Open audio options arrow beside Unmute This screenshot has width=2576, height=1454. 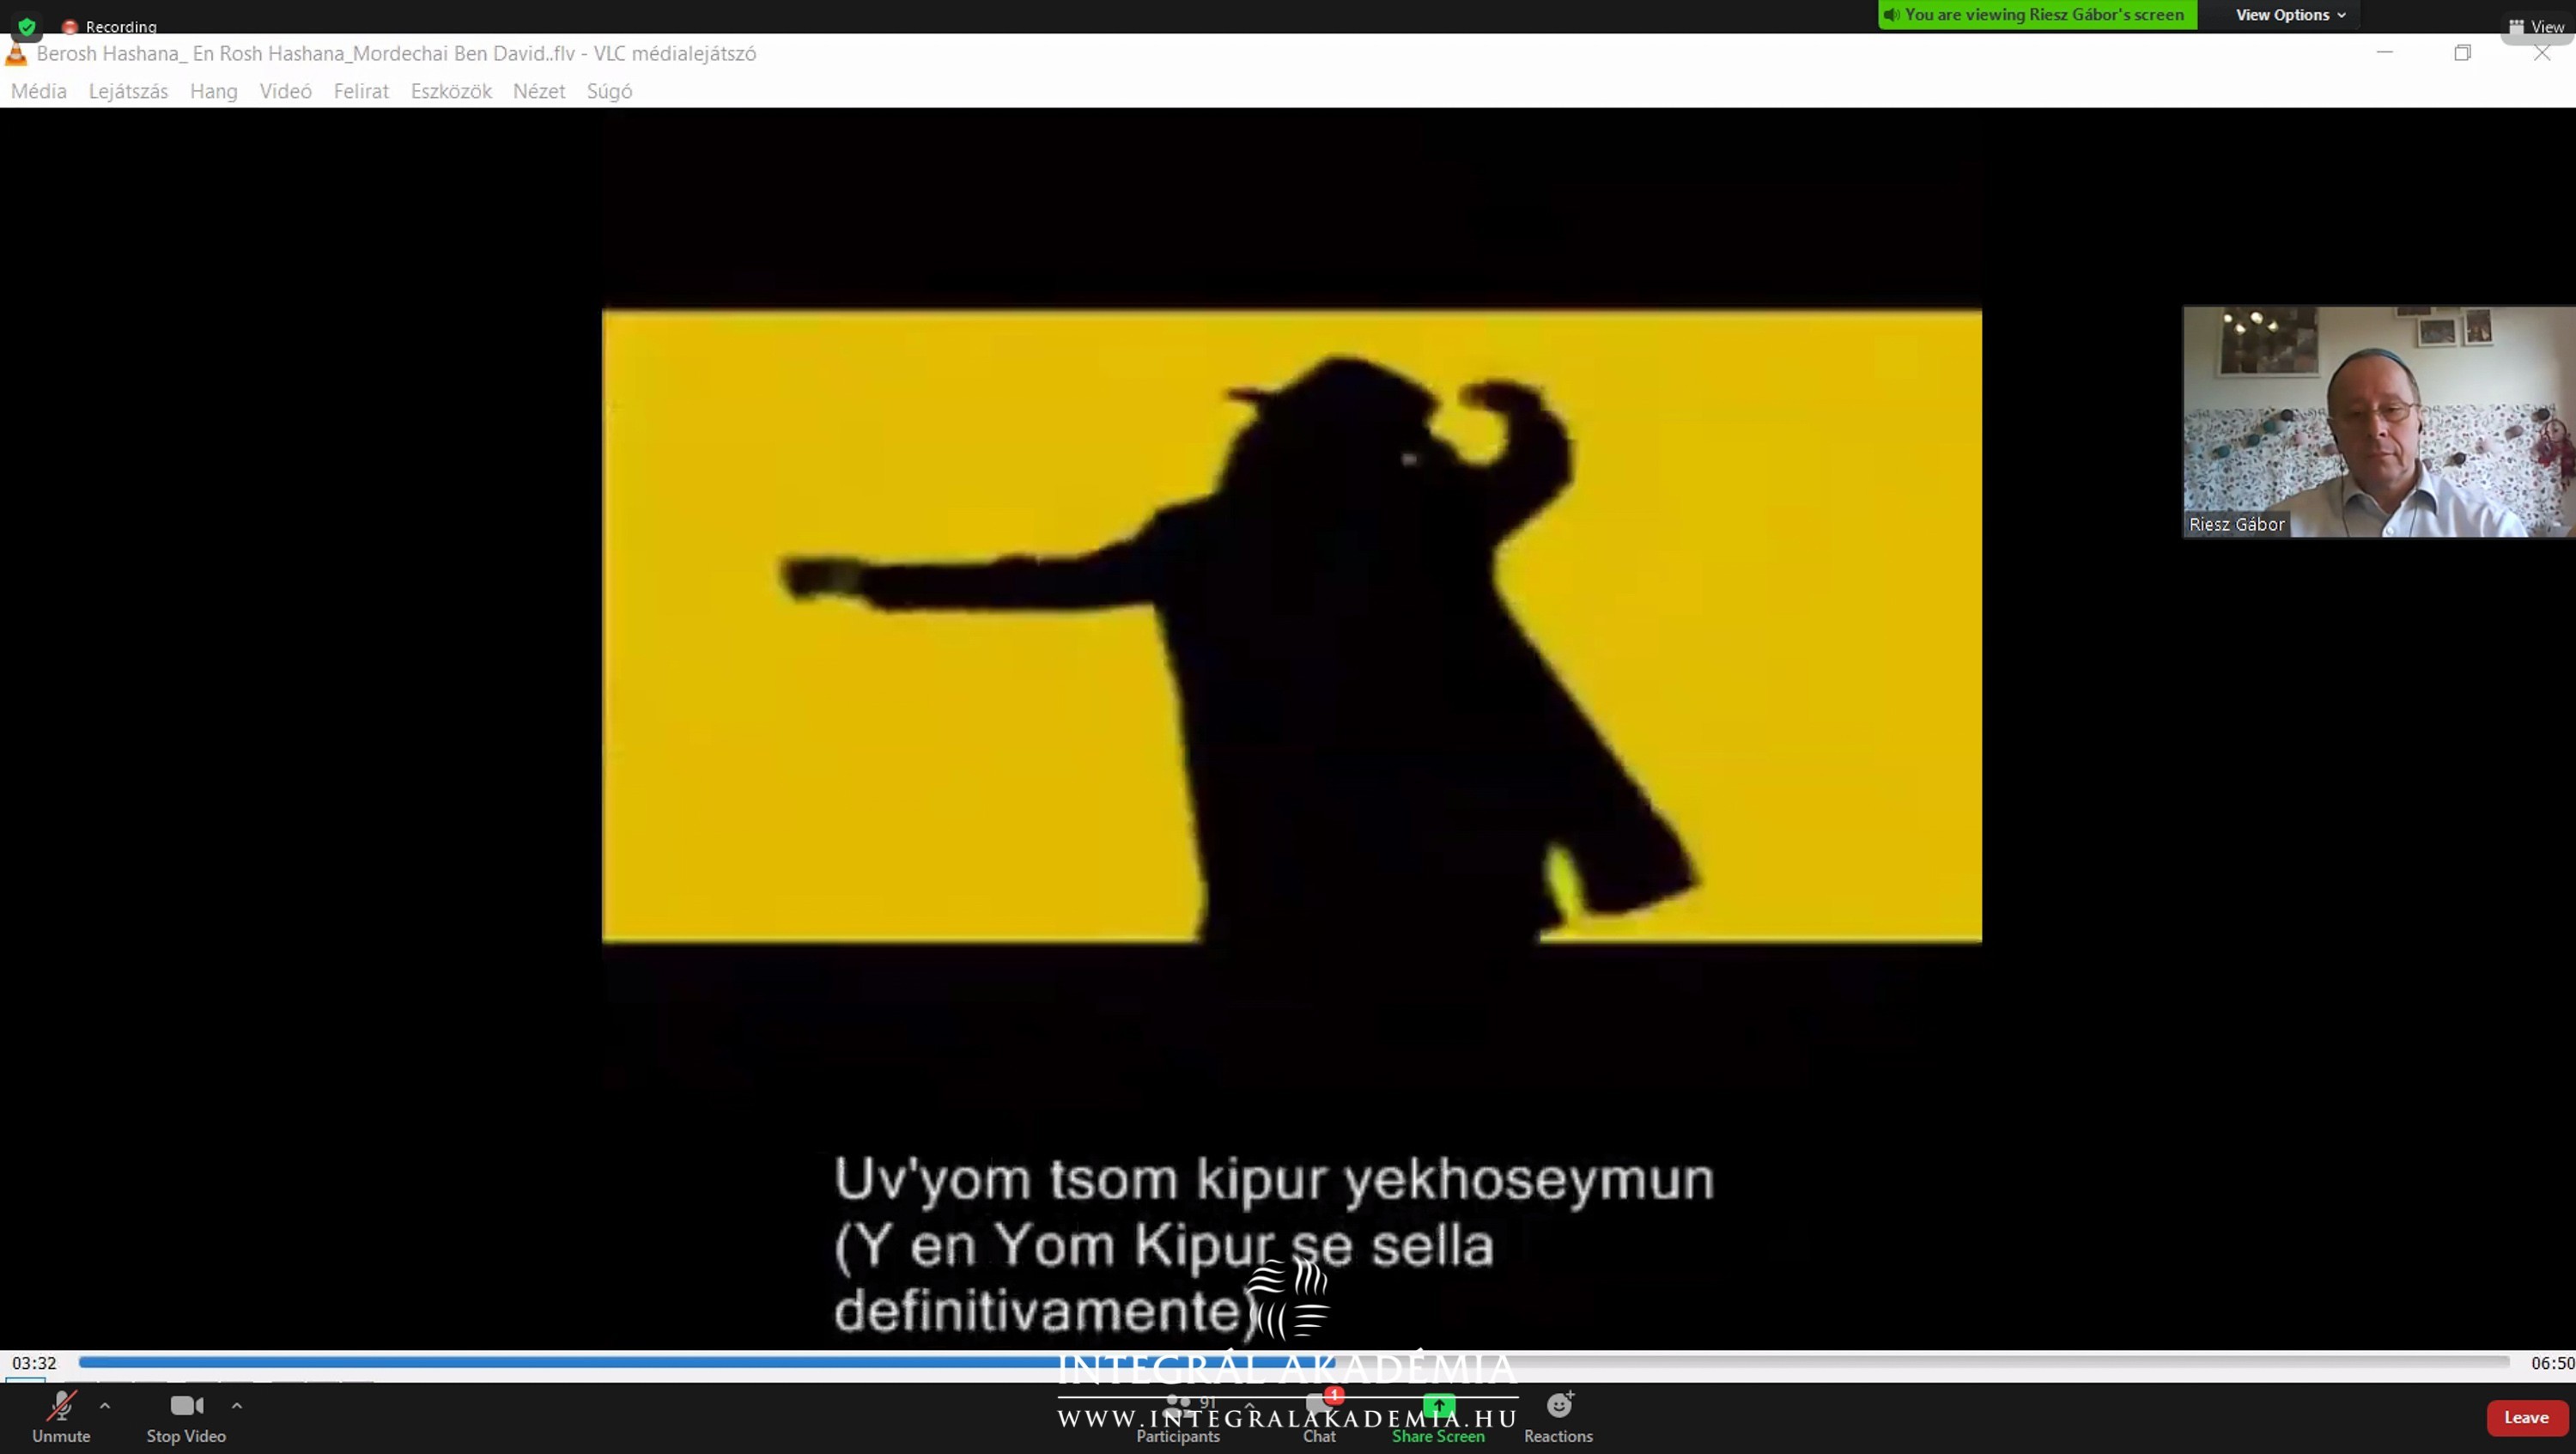pyautogui.click(x=105, y=1406)
